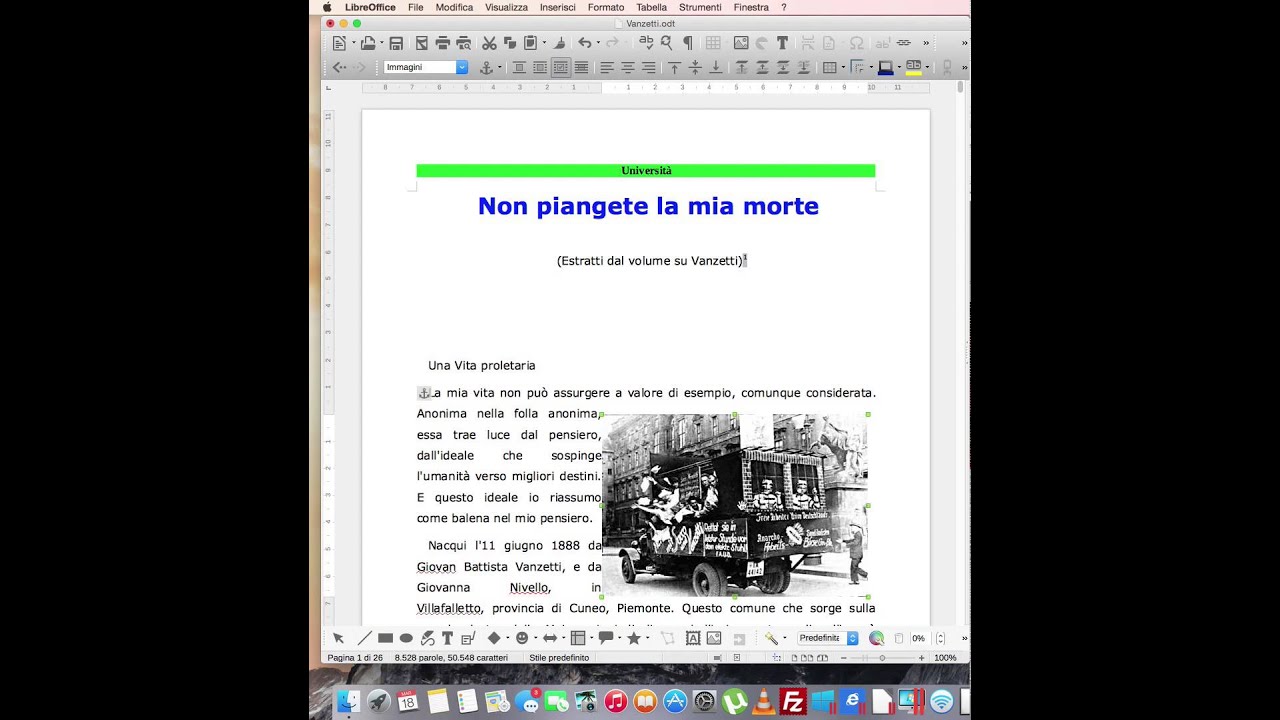The width and height of the screenshot is (1280, 720).
Task: Open Fontwork gallery icon
Action: tap(693, 638)
